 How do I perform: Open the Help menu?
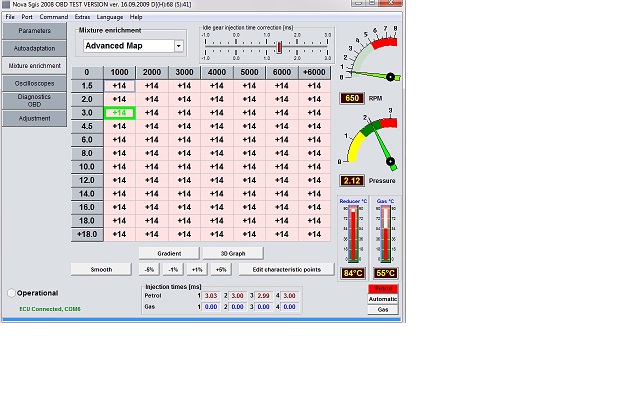(136, 17)
